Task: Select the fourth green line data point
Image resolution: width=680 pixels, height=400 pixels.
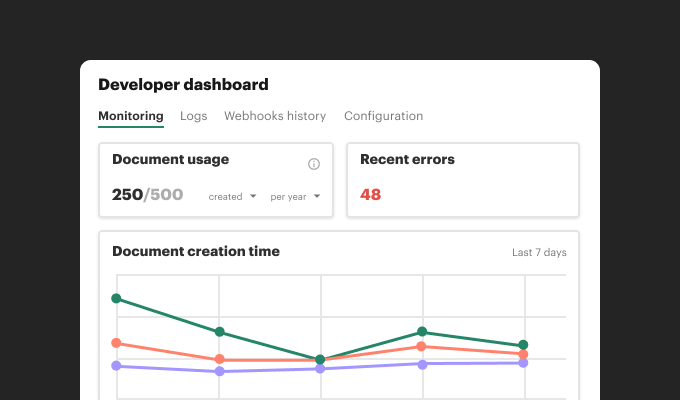Action: (422, 331)
